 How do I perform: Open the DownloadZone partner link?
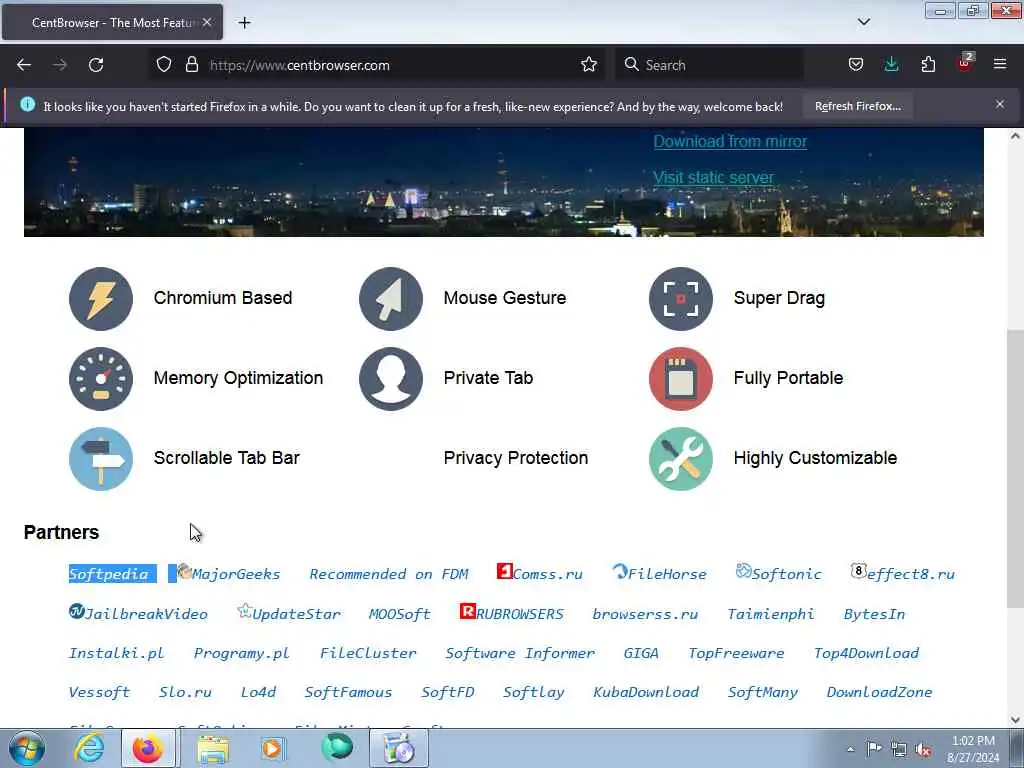[x=879, y=692]
